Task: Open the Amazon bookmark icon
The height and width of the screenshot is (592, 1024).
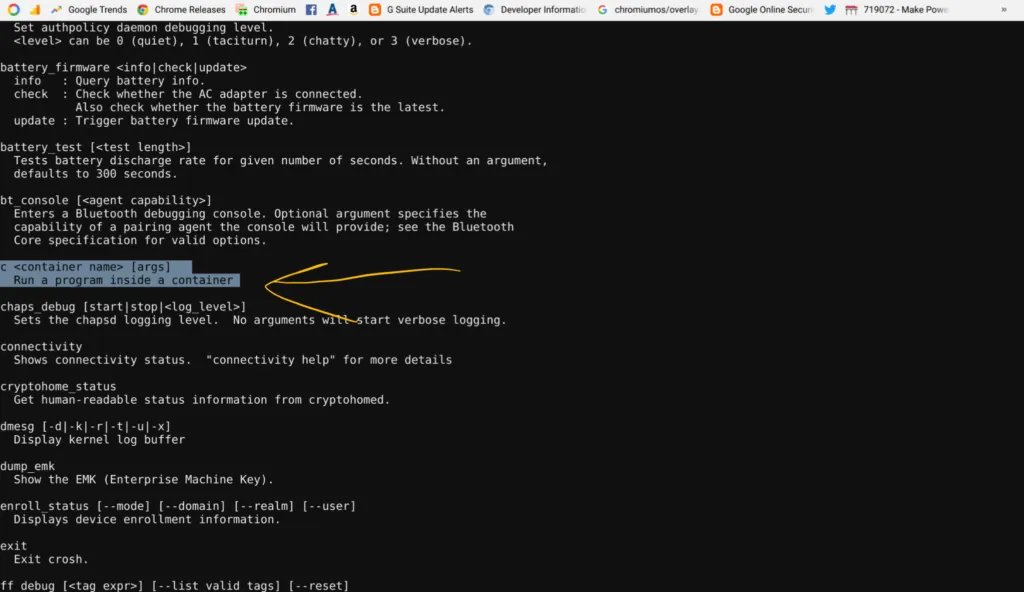Action: [x=353, y=9]
